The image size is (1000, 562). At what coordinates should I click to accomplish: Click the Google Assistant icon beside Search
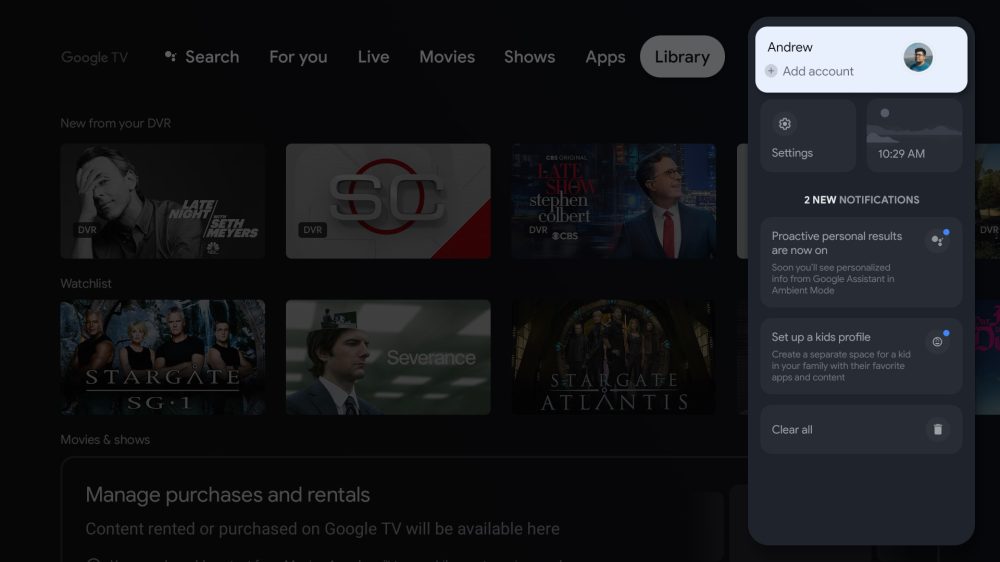point(171,57)
